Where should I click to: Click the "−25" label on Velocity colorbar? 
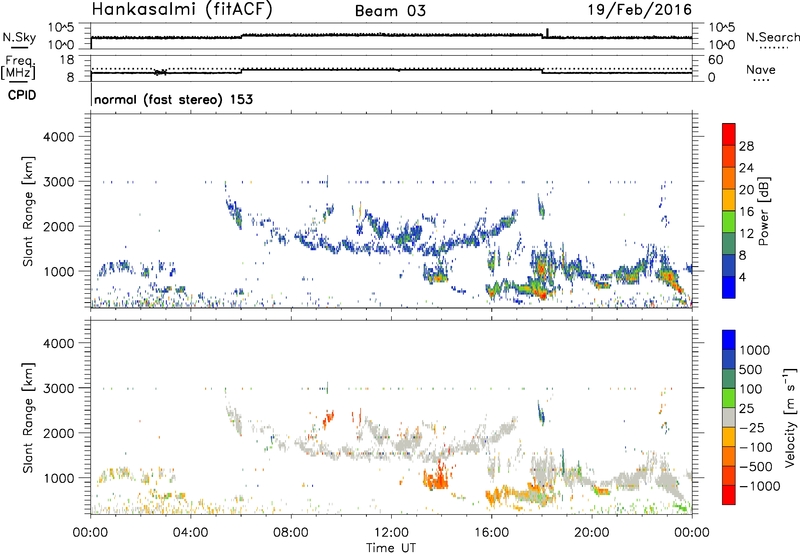click(752, 427)
